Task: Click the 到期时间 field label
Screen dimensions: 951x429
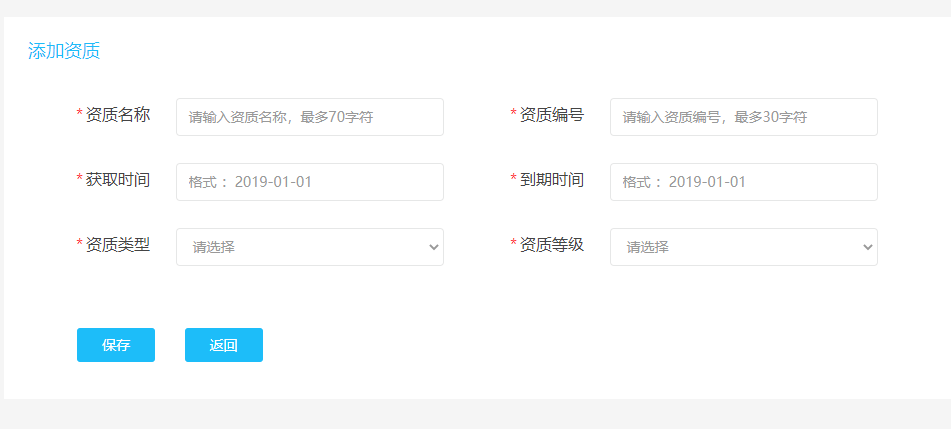Action: 552,180
